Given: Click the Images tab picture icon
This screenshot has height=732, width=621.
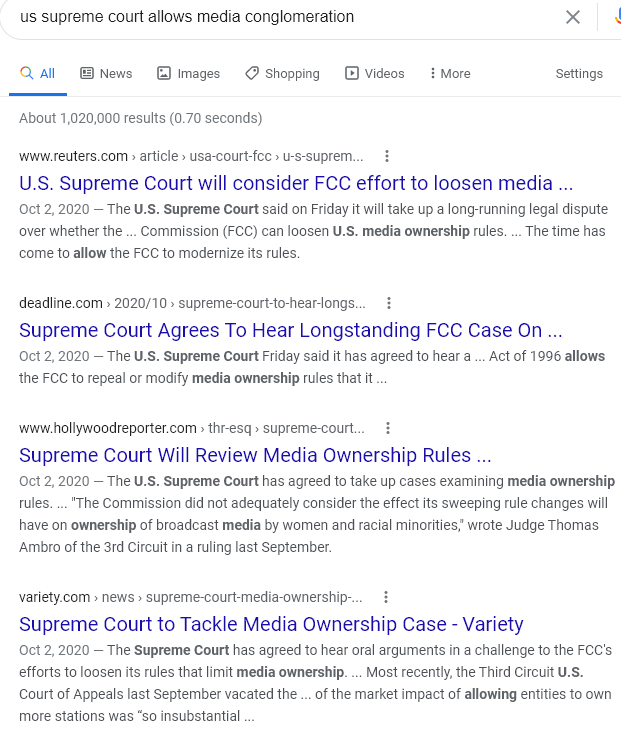Looking at the screenshot, I should [164, 73].
